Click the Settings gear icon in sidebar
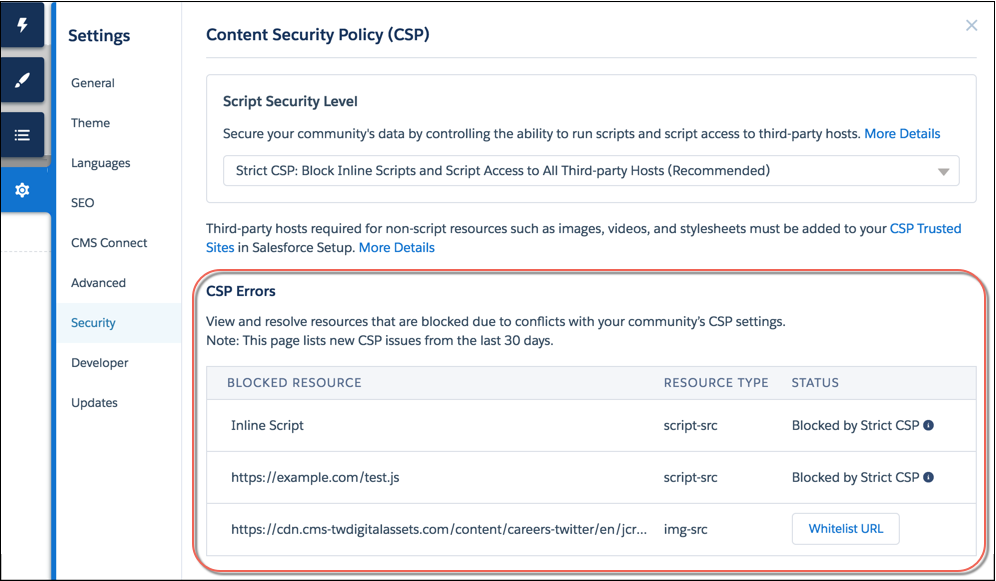 (x=22, y=190)
